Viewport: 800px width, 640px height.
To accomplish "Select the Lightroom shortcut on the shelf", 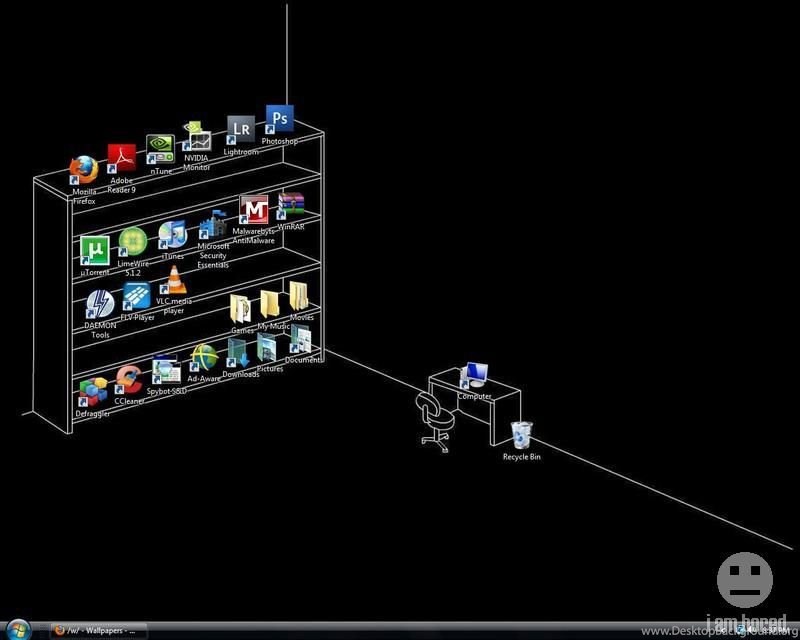I will (x=241, y=130).
